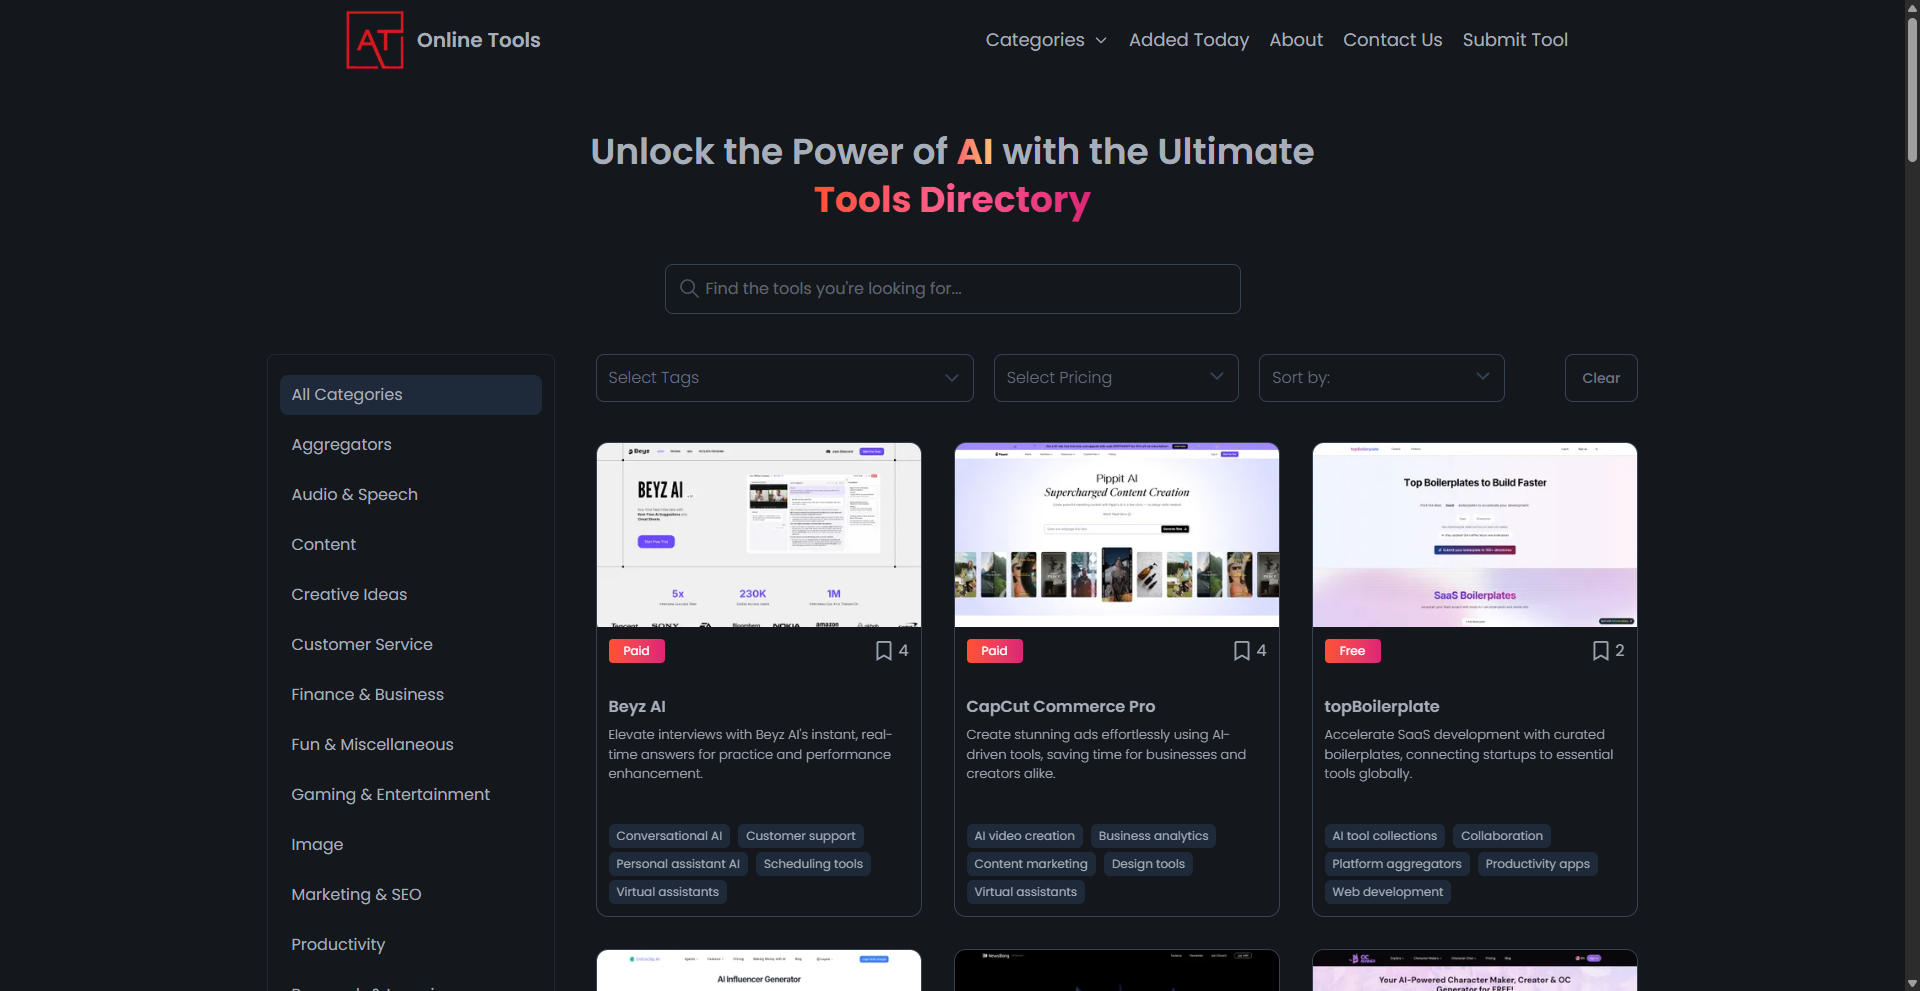The image size is (1920, 991).
Task: Bookmark the topBoilerplate tool
Action: click(1600, 651)
